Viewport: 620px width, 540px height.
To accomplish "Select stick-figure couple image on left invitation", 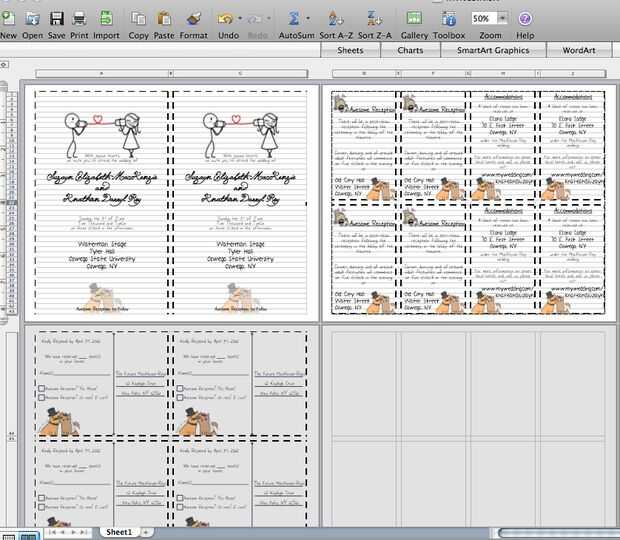I will tap(102, 135).
